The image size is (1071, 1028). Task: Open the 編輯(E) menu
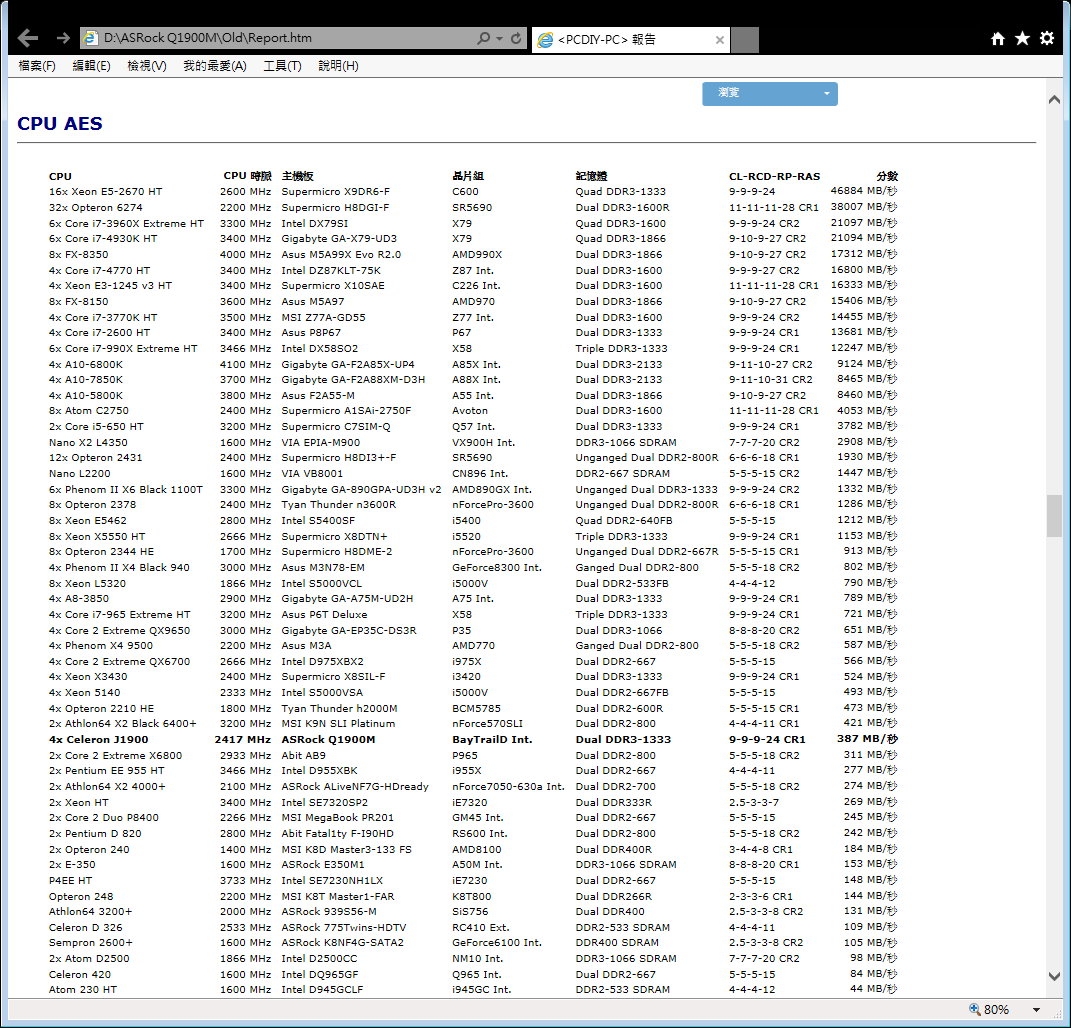(92, 66)
